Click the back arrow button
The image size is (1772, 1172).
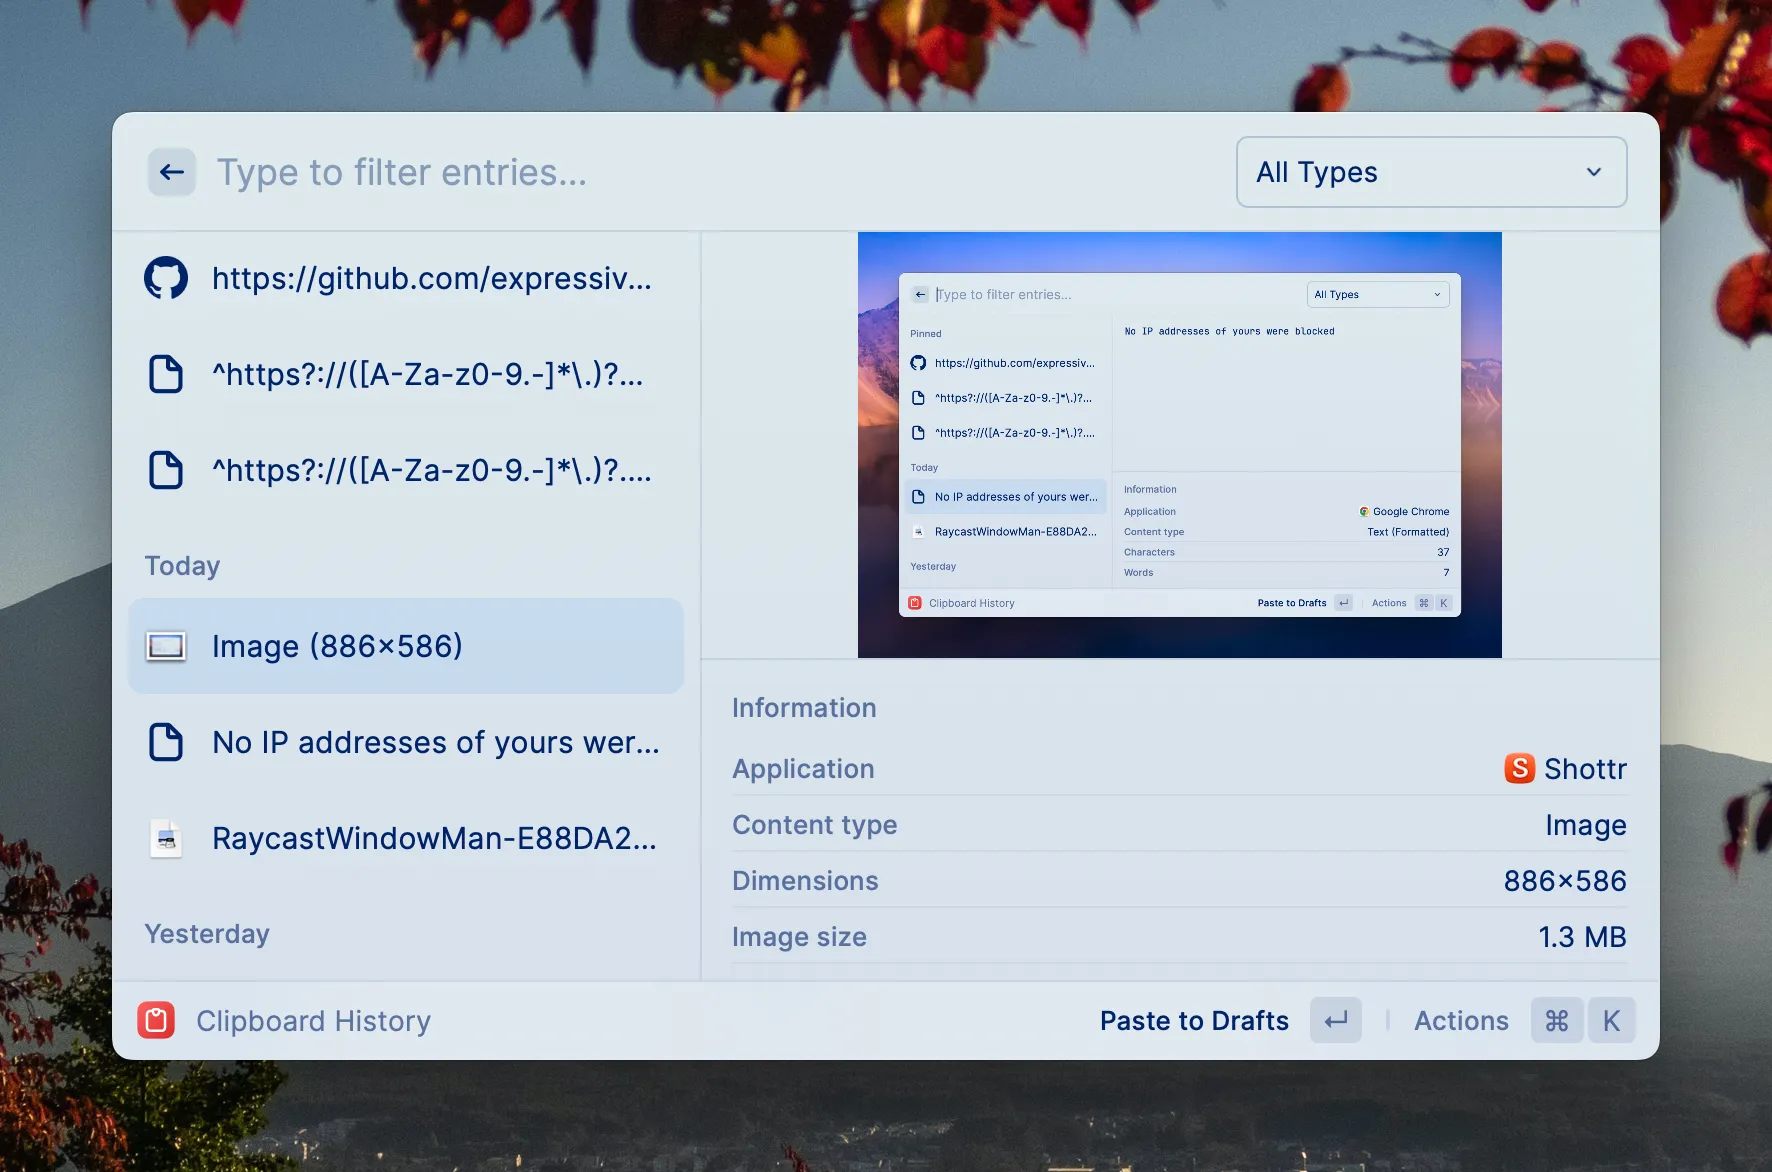pos(171,172)
